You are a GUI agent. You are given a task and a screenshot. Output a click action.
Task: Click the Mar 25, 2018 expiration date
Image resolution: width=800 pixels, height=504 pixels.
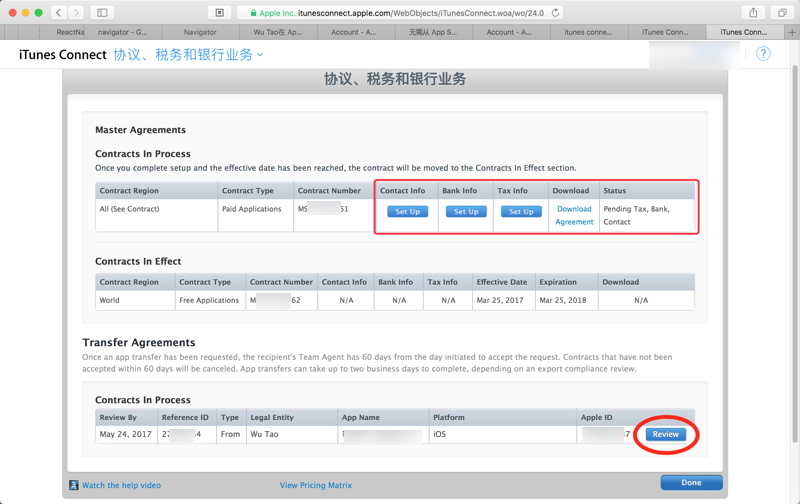563,300
